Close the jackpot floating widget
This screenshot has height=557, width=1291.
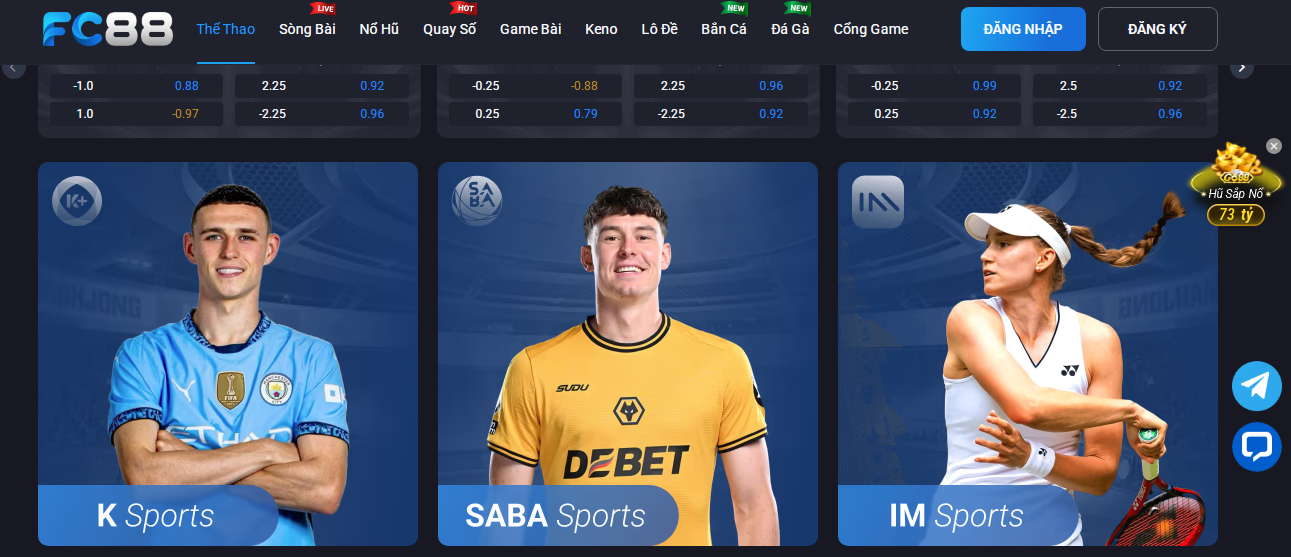pyautogui.click(x=1273, y=146)
